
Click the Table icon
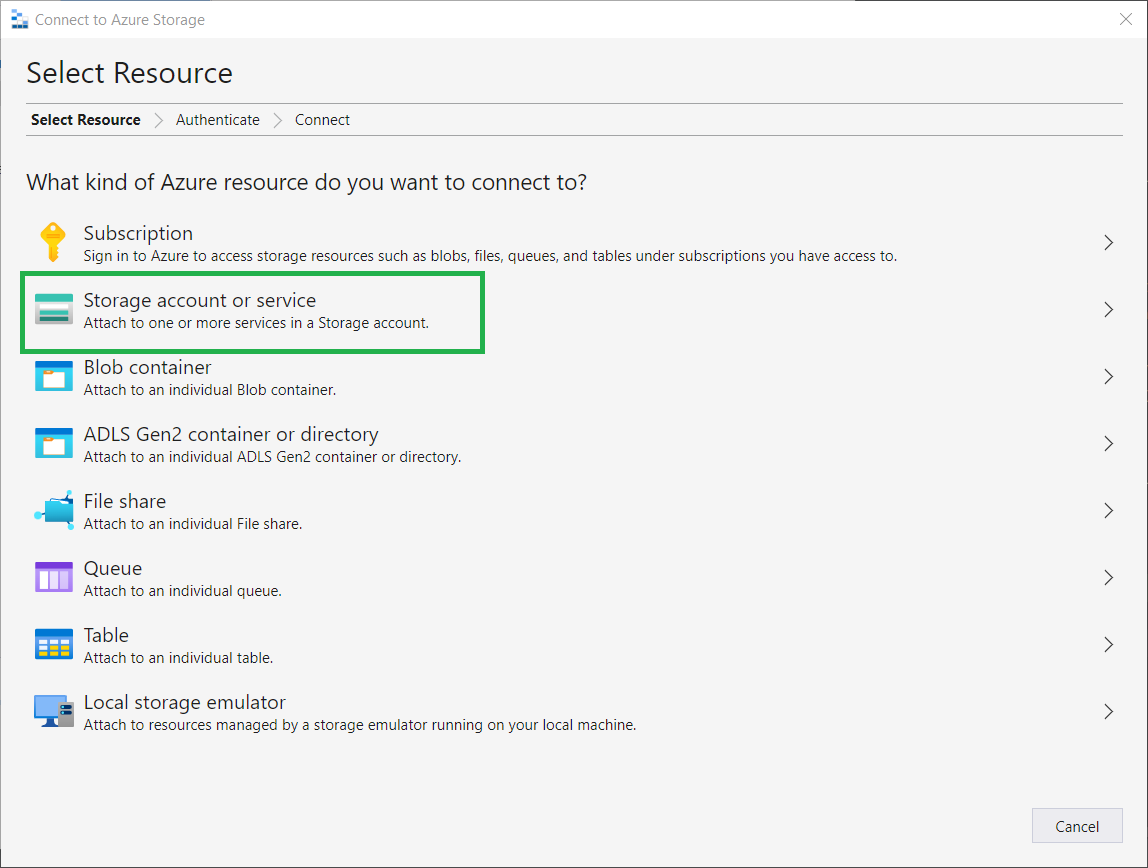tap(53, 644)
